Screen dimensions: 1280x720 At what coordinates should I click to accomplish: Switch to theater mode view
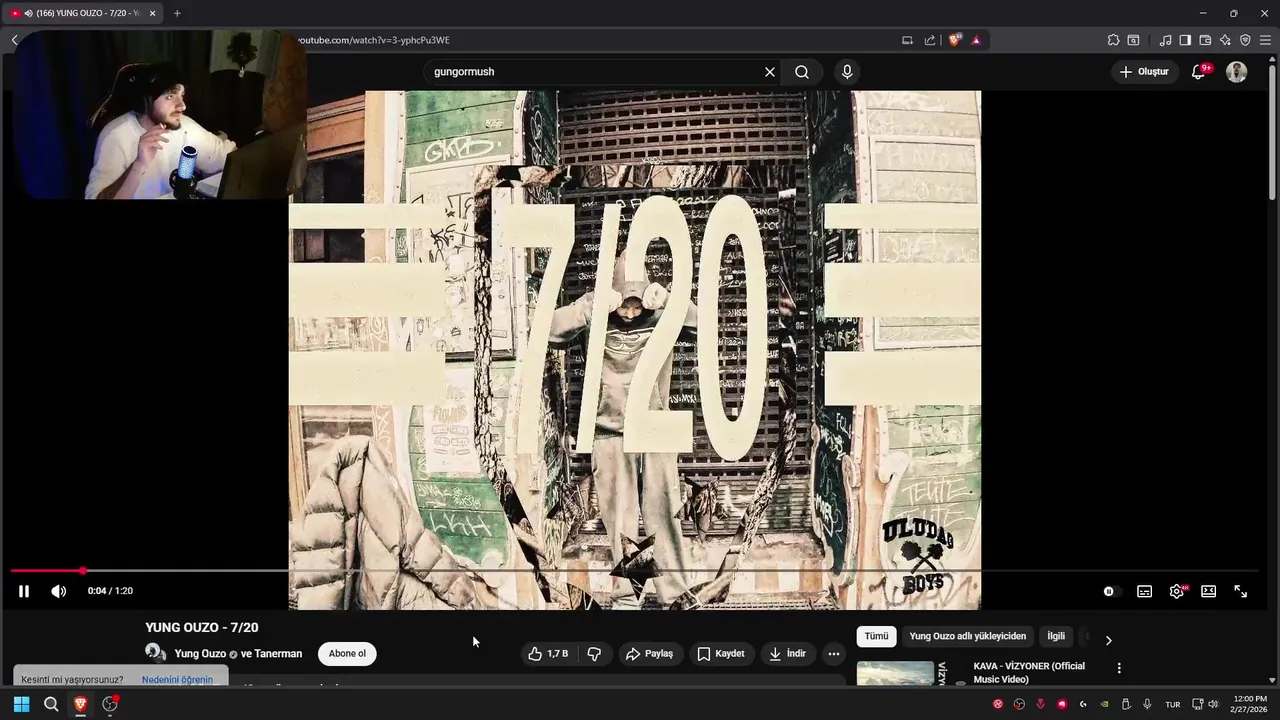coord(1209,591)
